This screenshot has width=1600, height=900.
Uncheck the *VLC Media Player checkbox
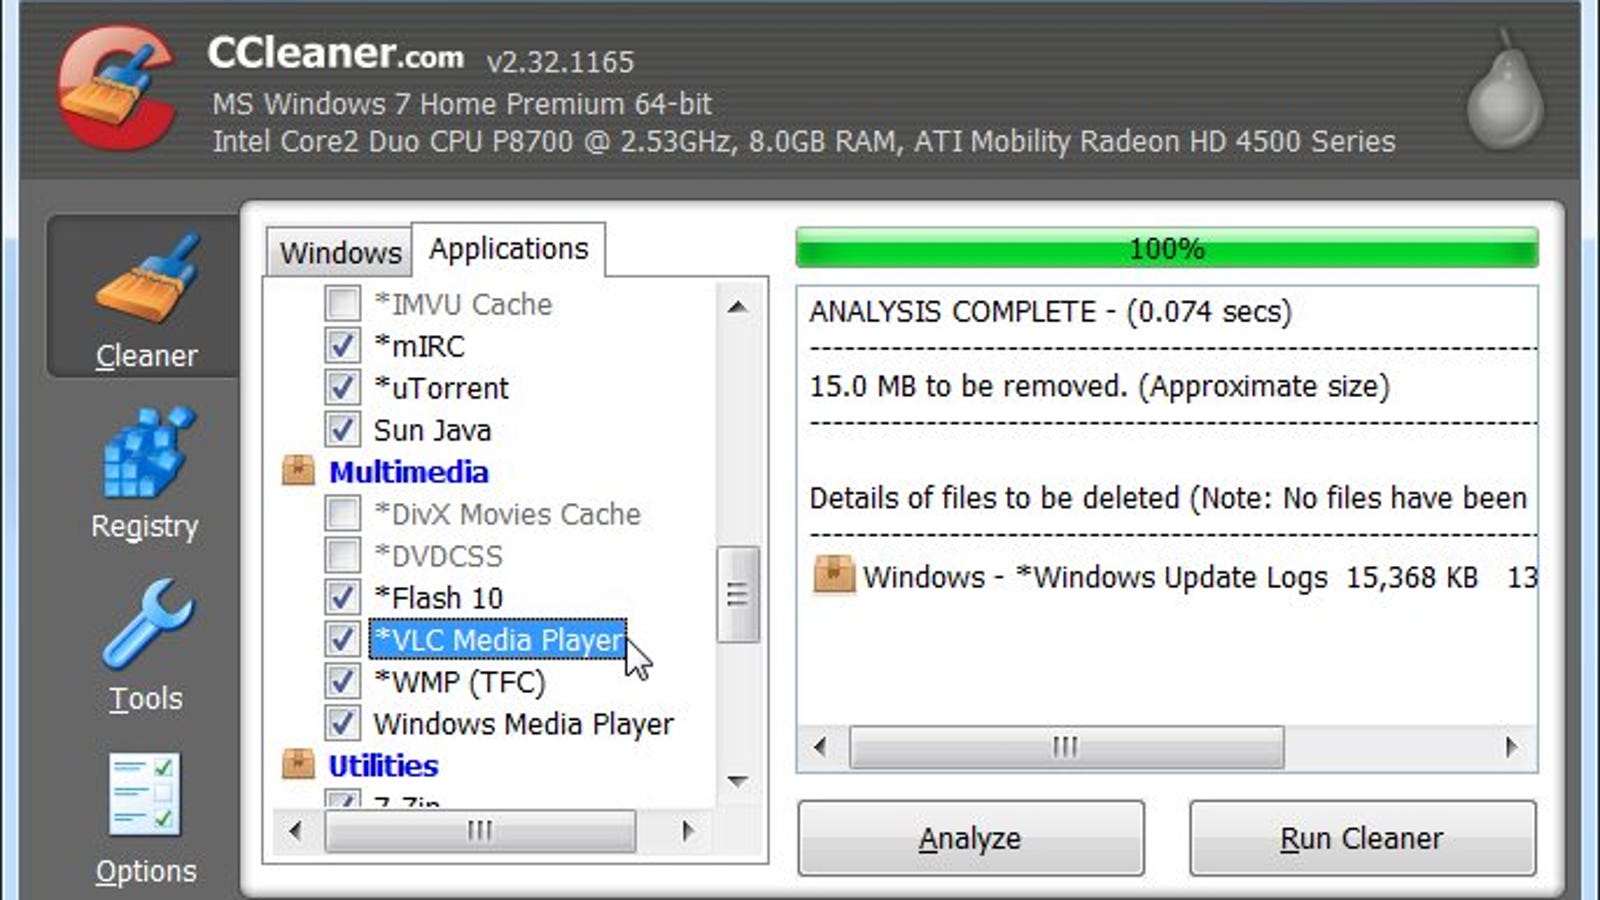click(342, 640)
